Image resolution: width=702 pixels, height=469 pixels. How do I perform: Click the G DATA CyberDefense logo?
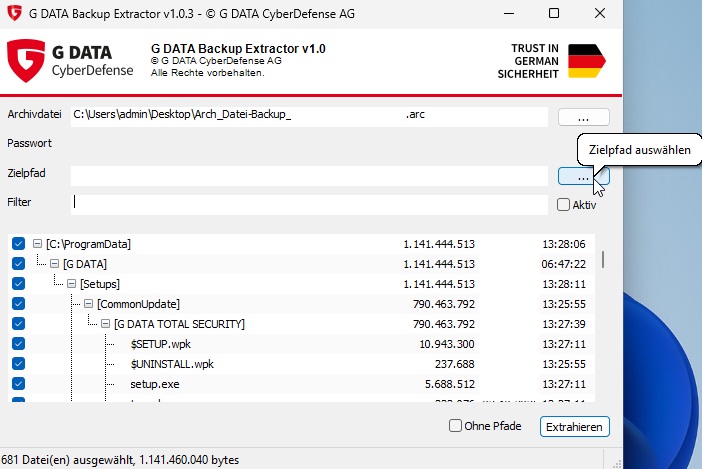(70, 61)
